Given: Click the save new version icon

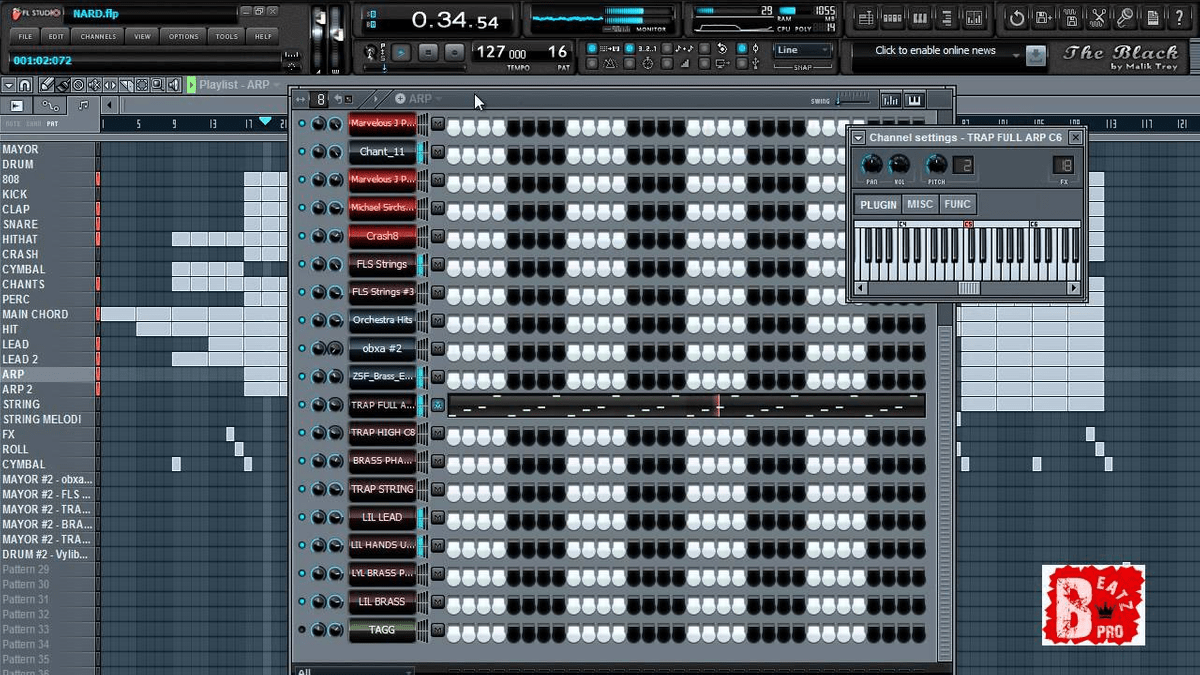Looking at the screenshot, I should [1044, 18].
